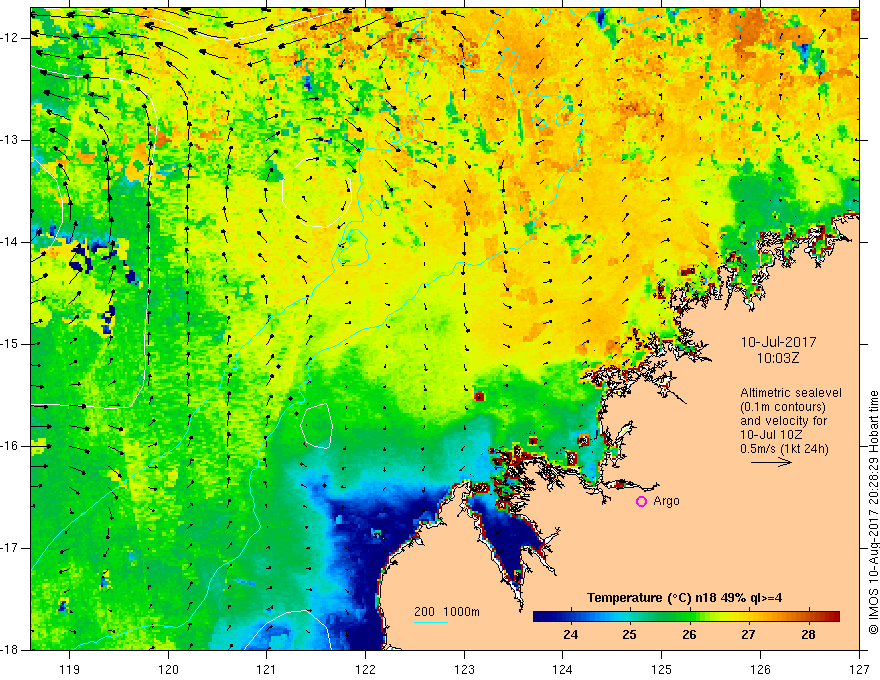Image resolution: width=880 pixels, height=680 pixels.
Task: Click the velocity scale reference arrow
Action: click(771, 462)
